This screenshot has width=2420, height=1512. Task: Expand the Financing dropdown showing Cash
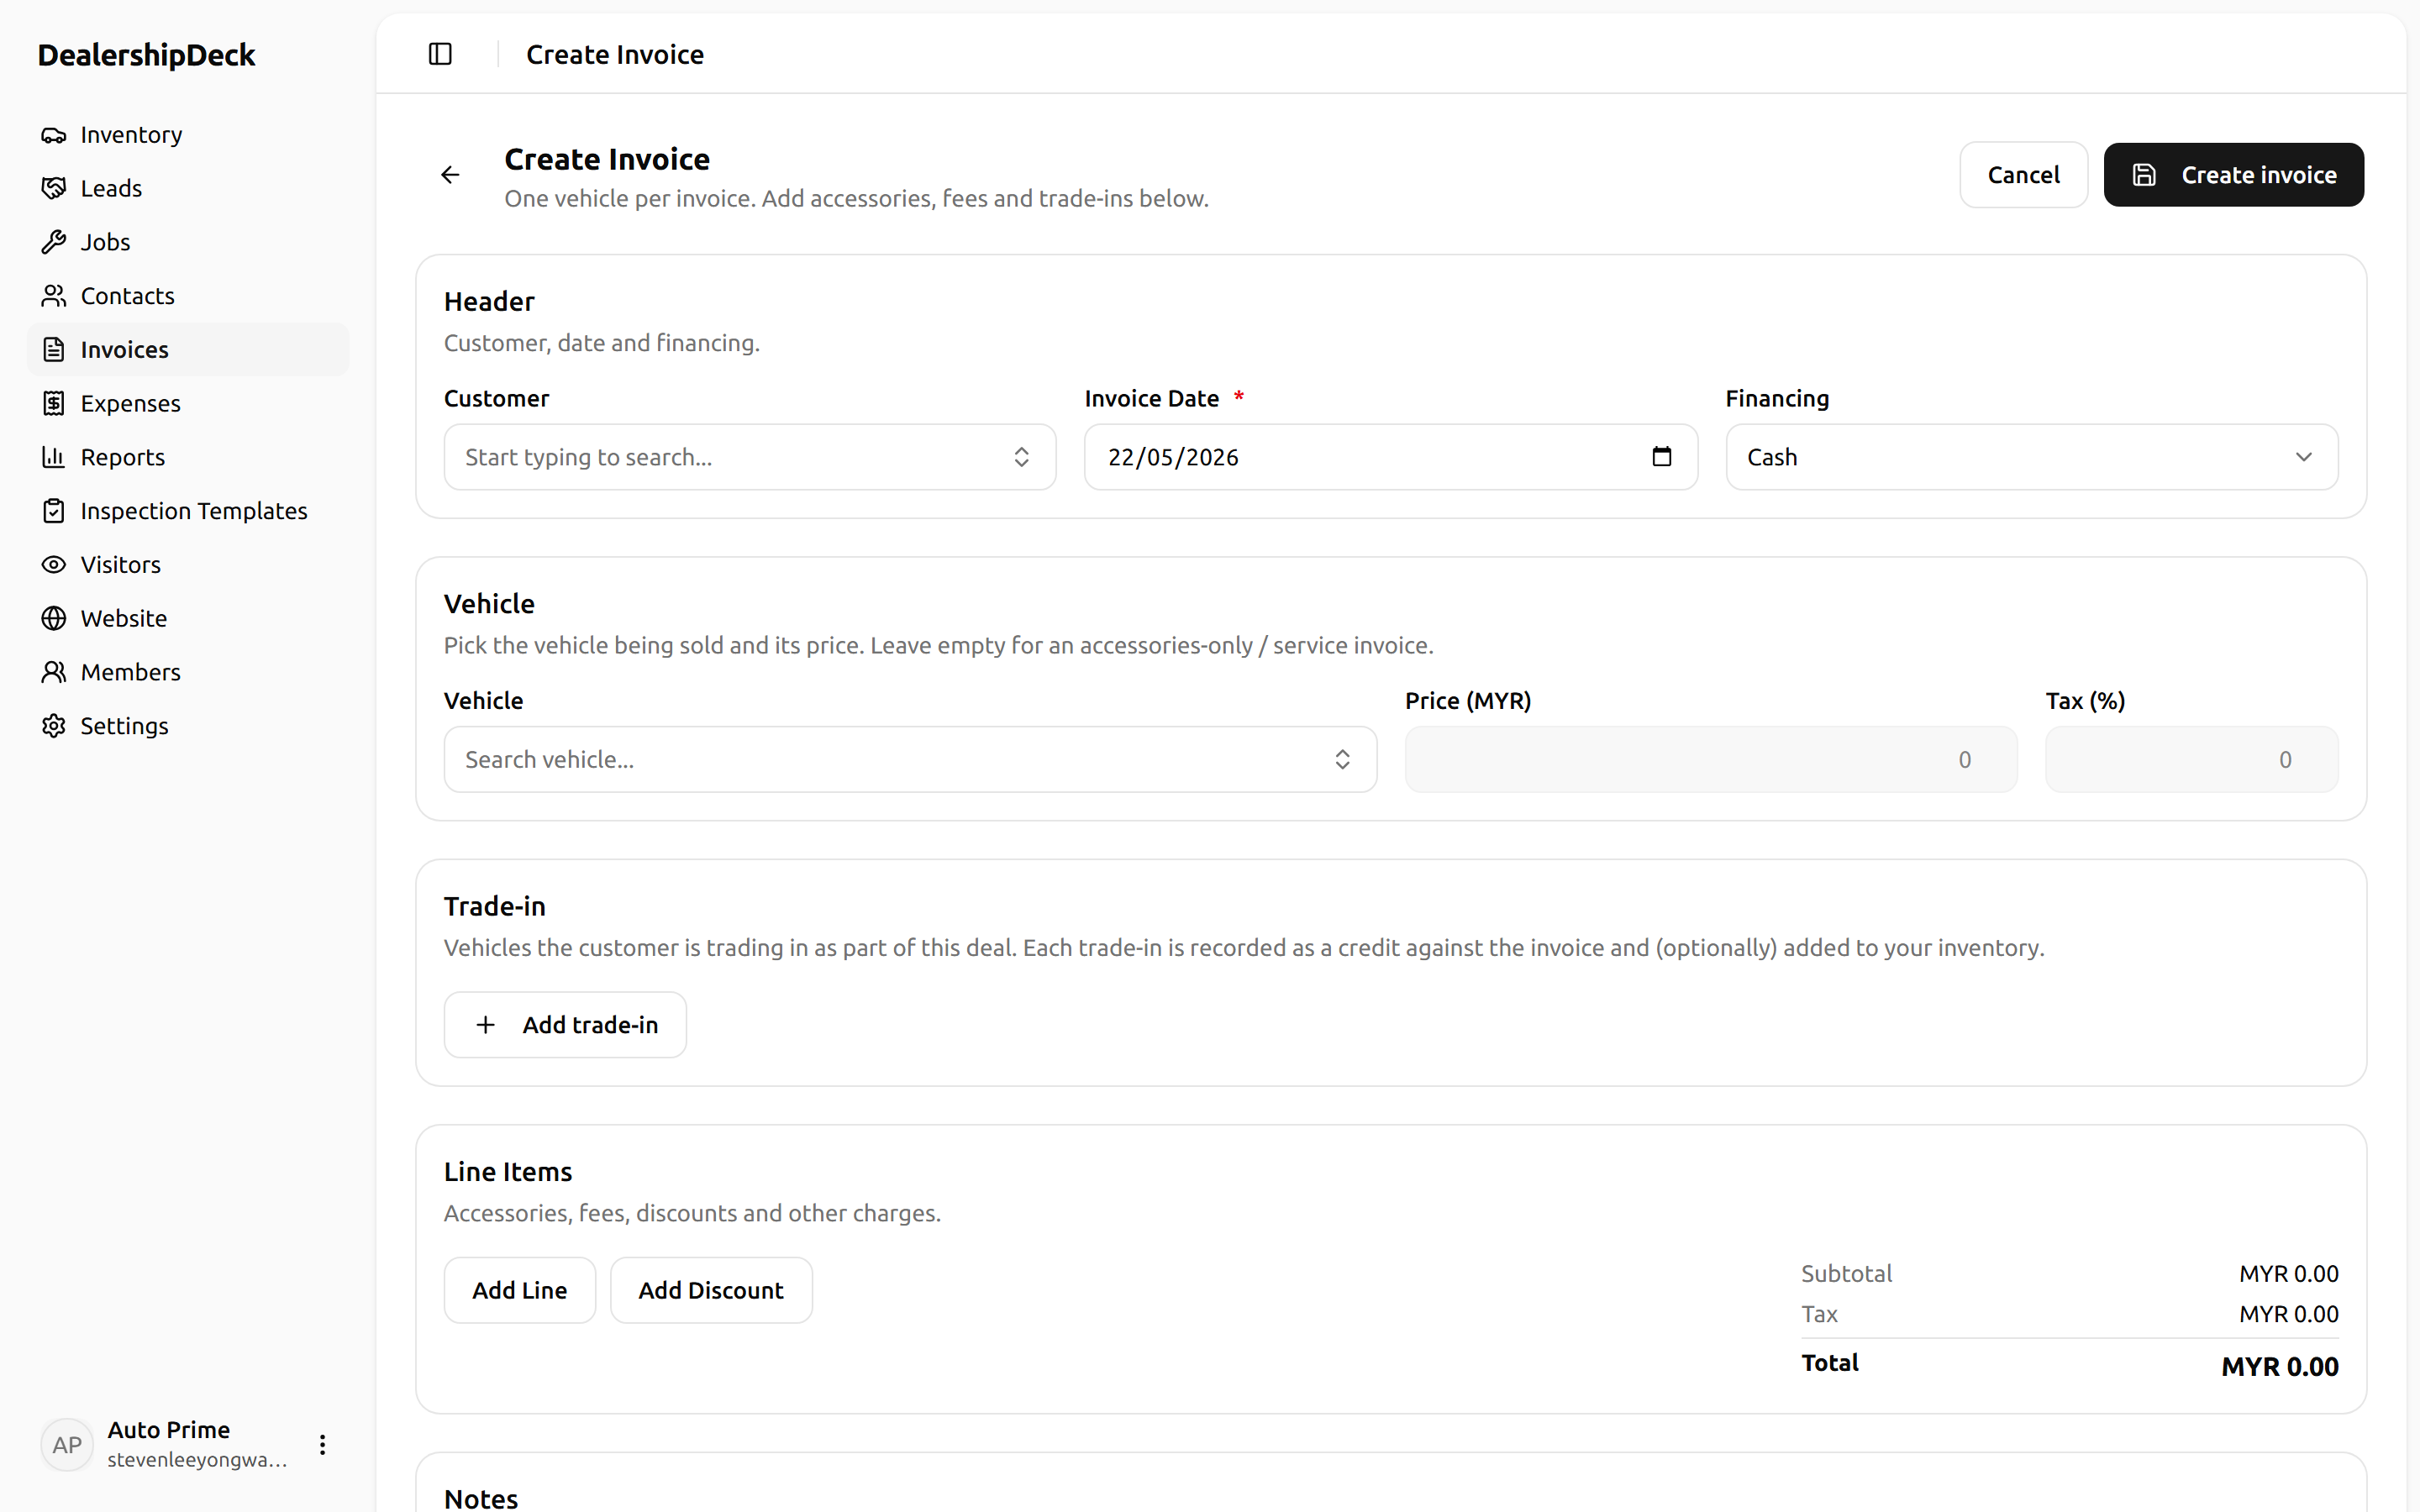(2031, 457)
